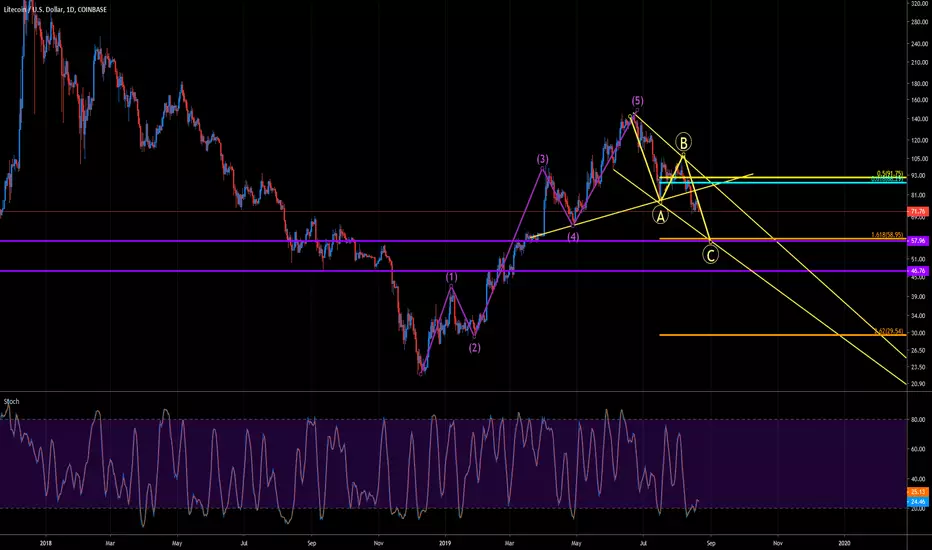
Task: Click the (2) Elliott wave label
Action: [474, 348]
